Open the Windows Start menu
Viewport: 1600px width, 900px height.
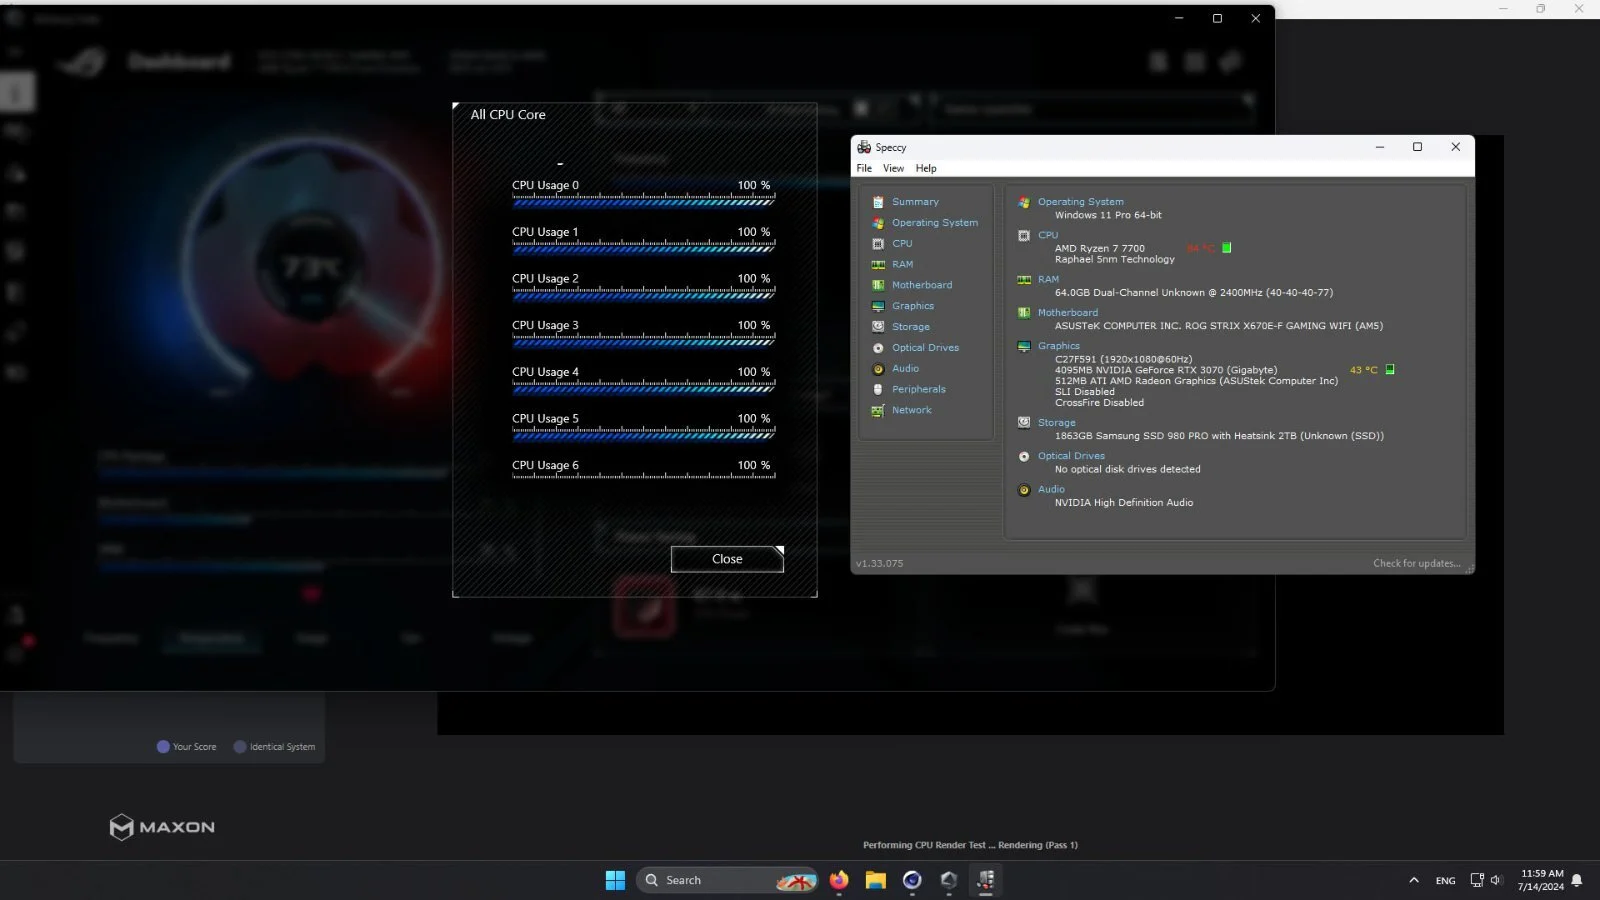(615, 880)
